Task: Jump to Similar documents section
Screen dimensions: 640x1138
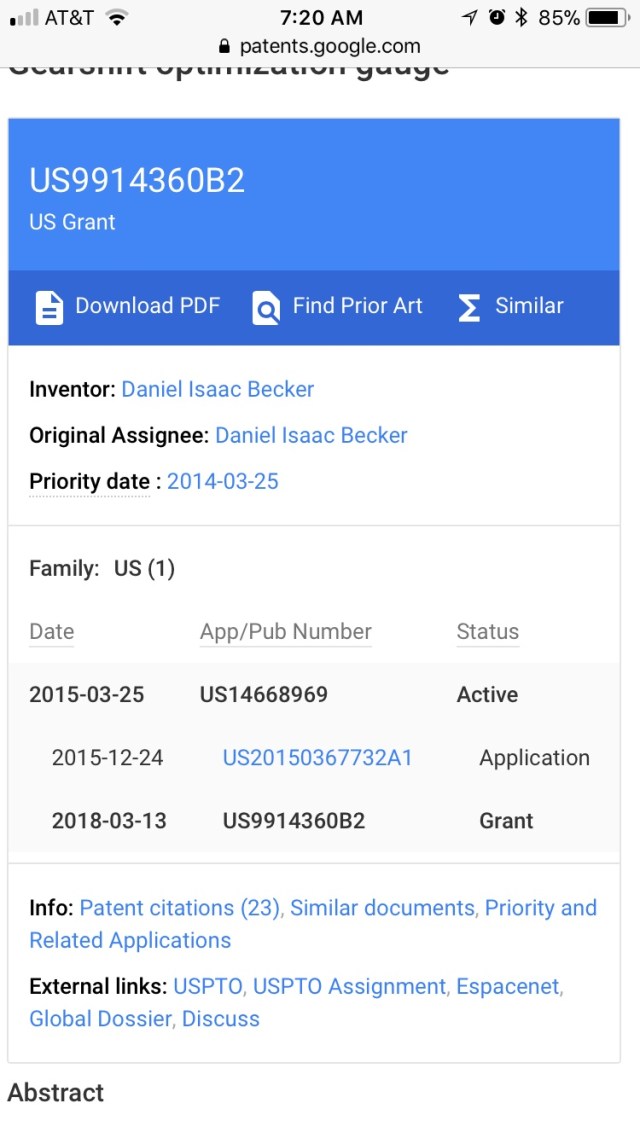Action: [x=382, y=908]
